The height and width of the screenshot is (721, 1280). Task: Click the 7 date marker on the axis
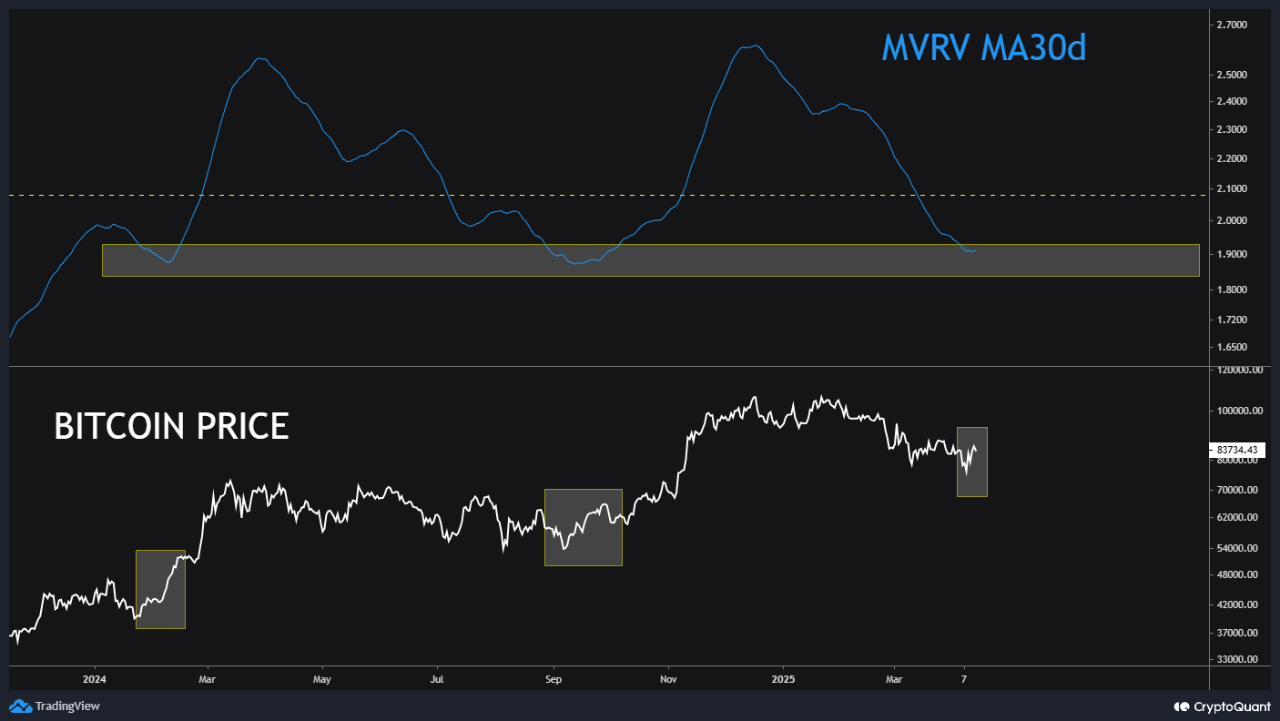[x=963, y=678]
